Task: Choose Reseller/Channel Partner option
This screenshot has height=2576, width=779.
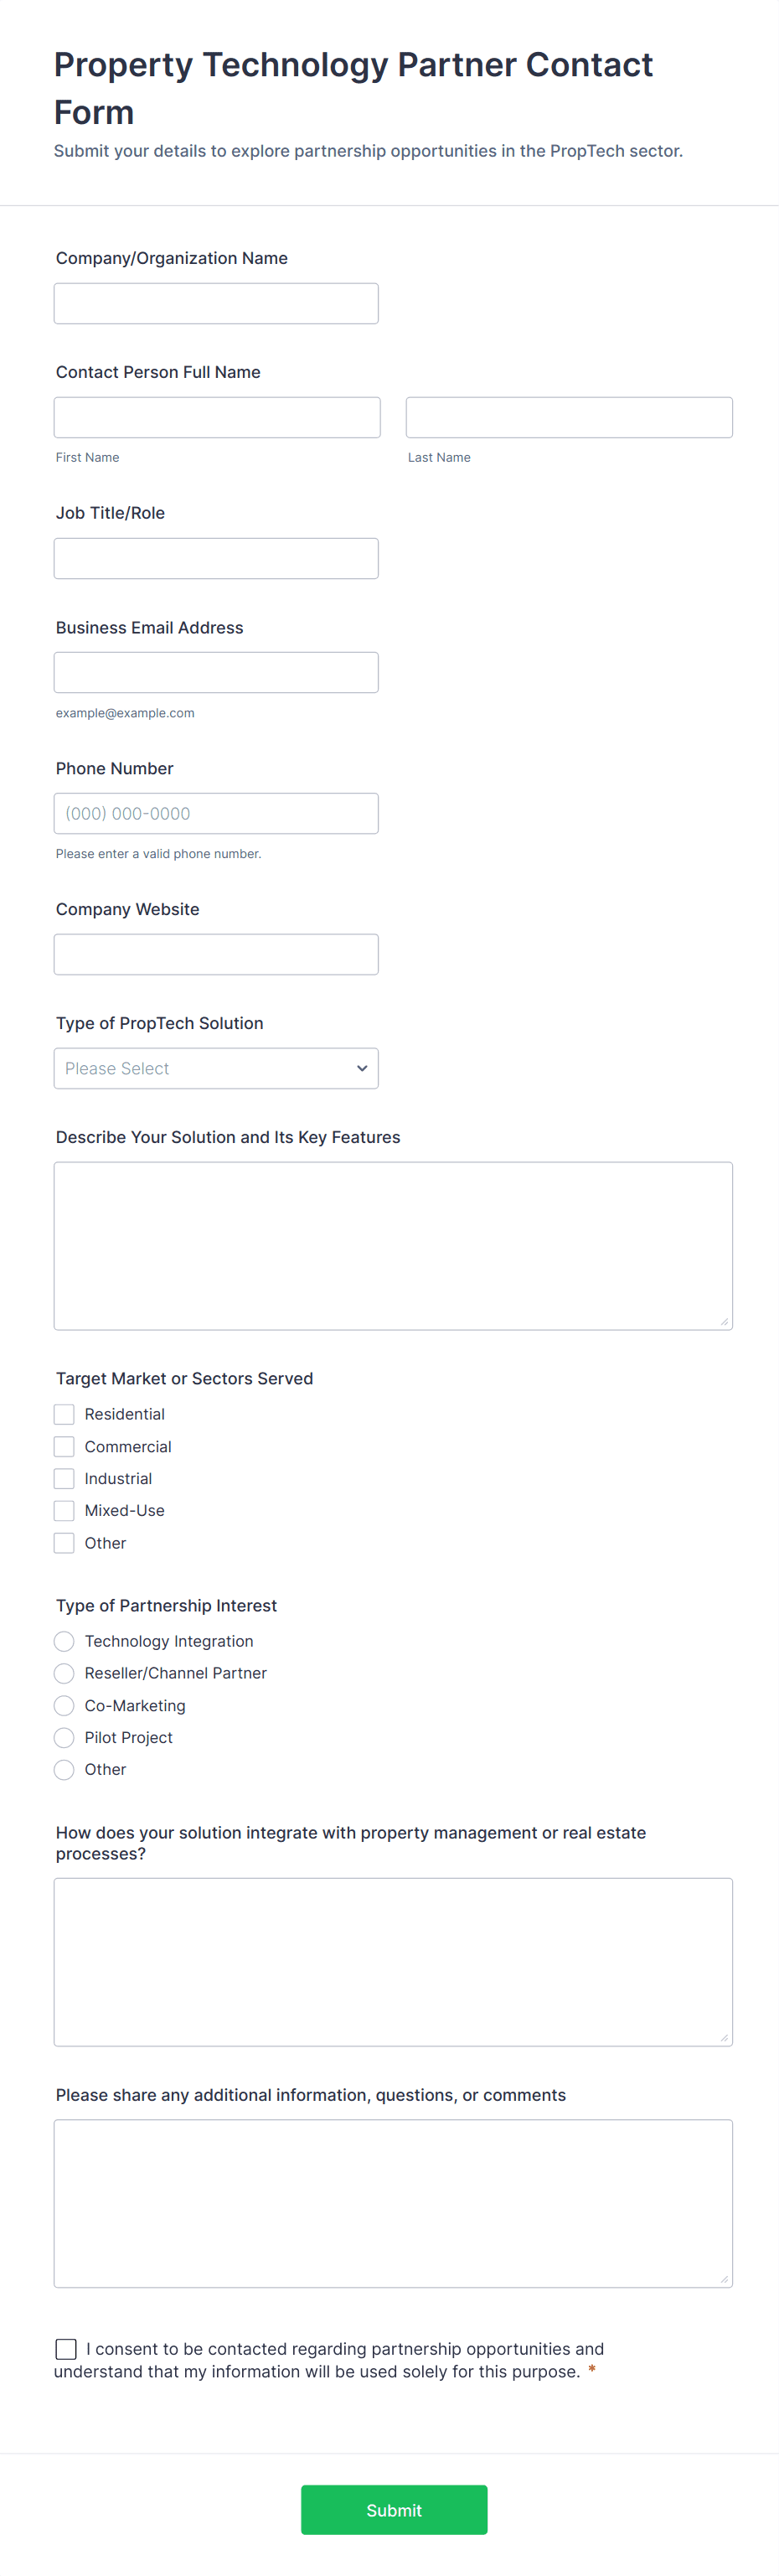Action: [64, 1673]
